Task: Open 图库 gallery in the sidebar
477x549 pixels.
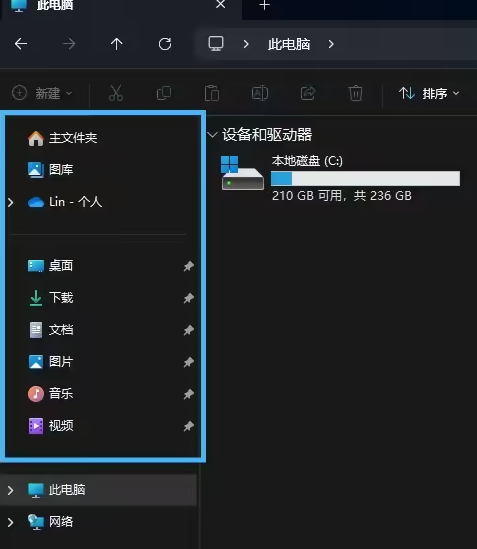Action: pyautogui.click(x=61, y=170)
